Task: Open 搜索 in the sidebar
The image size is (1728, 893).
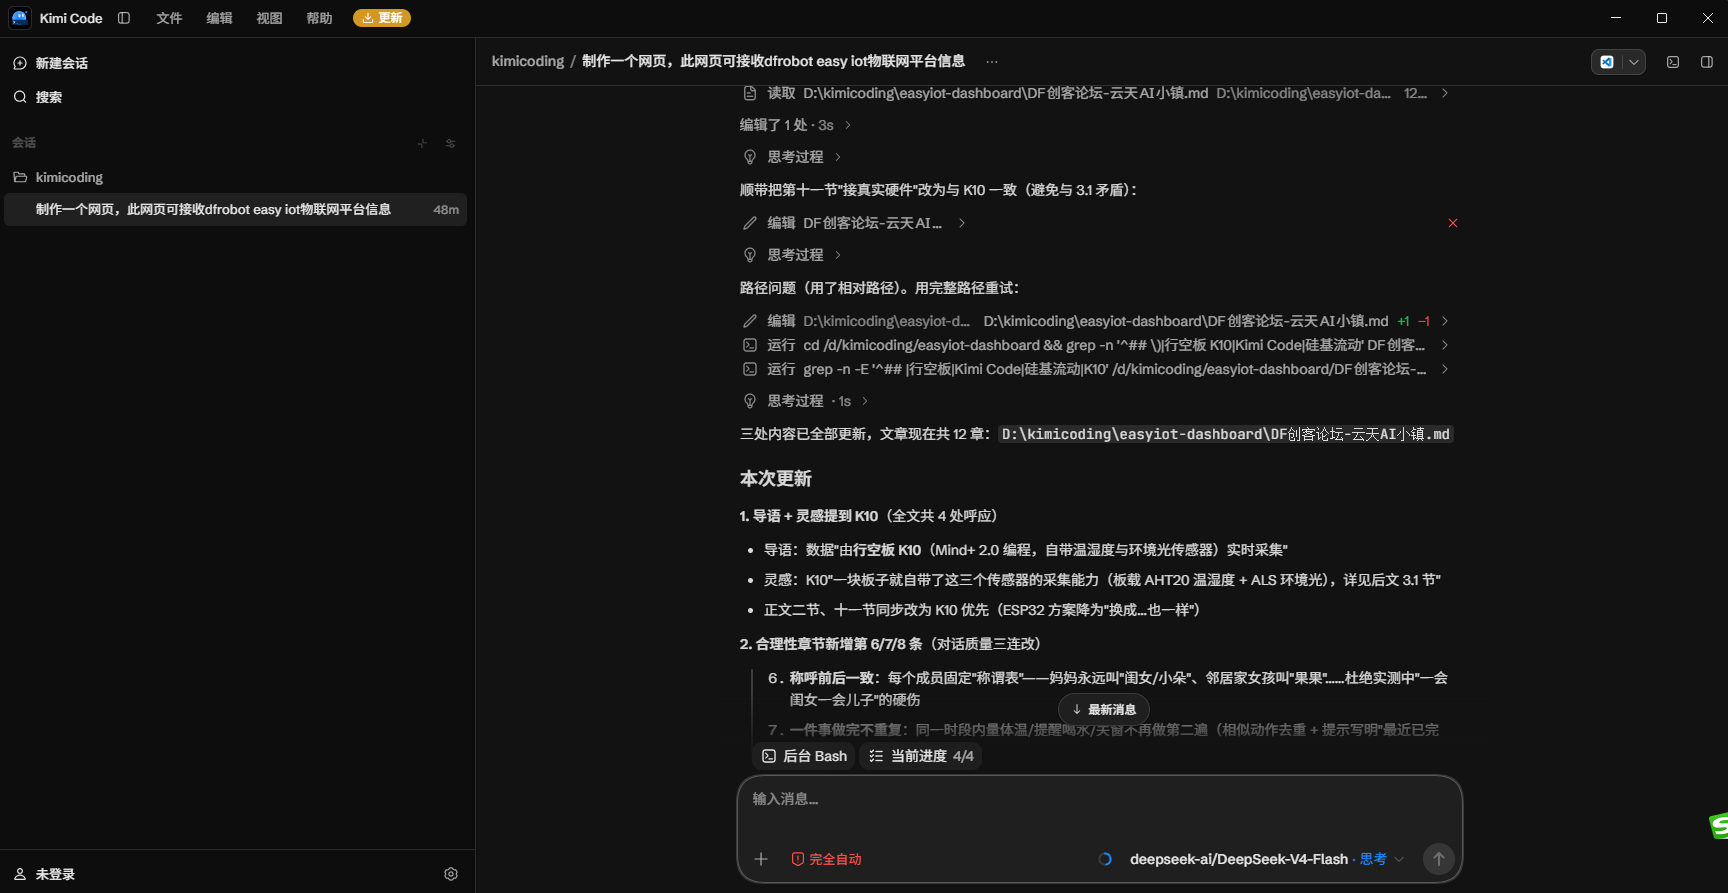Action: pos(38,97)
